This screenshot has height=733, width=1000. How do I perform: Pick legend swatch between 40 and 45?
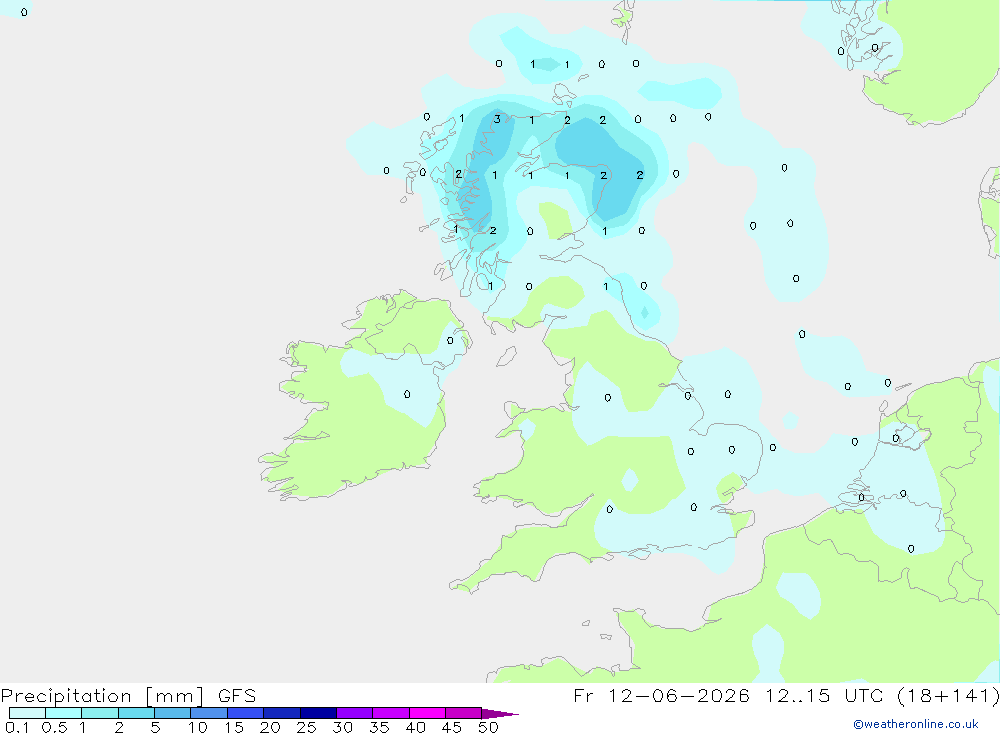coord(427,713)
